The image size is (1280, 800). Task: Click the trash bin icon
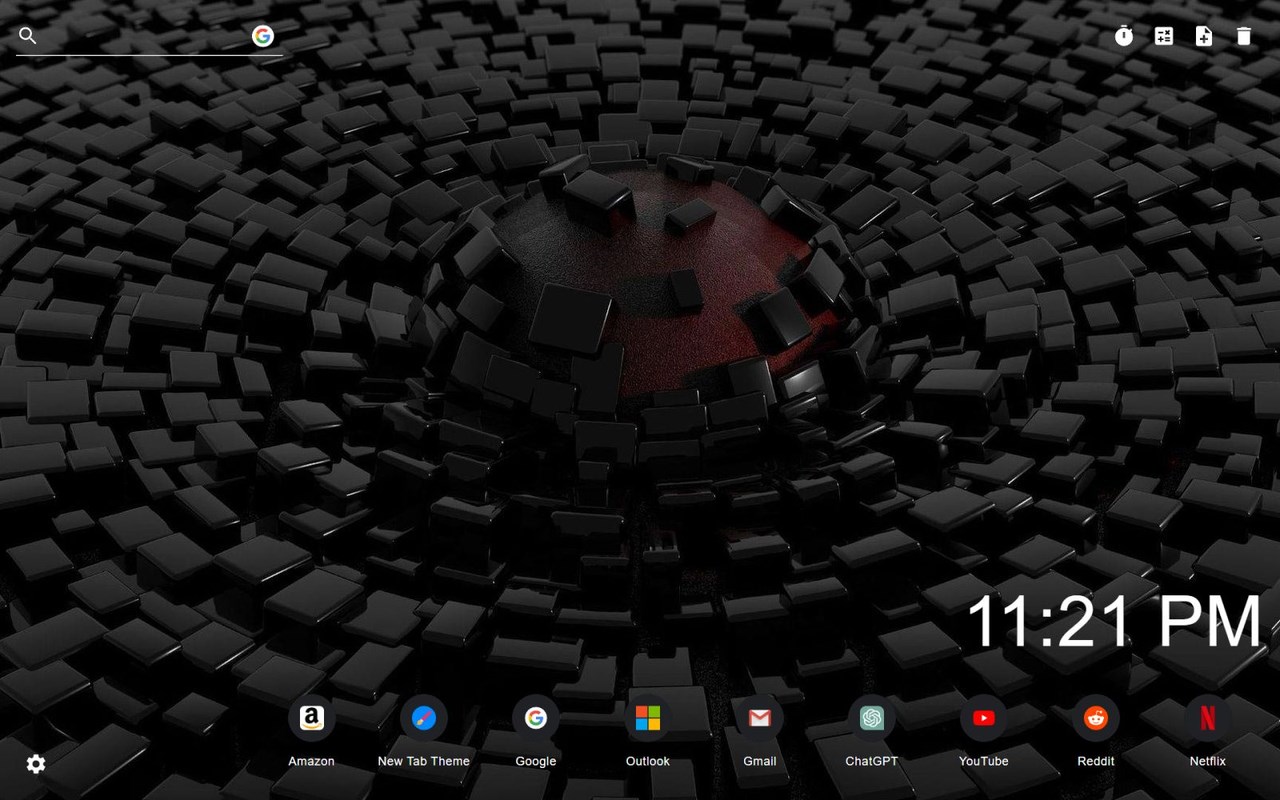(x=1244, y=36)
